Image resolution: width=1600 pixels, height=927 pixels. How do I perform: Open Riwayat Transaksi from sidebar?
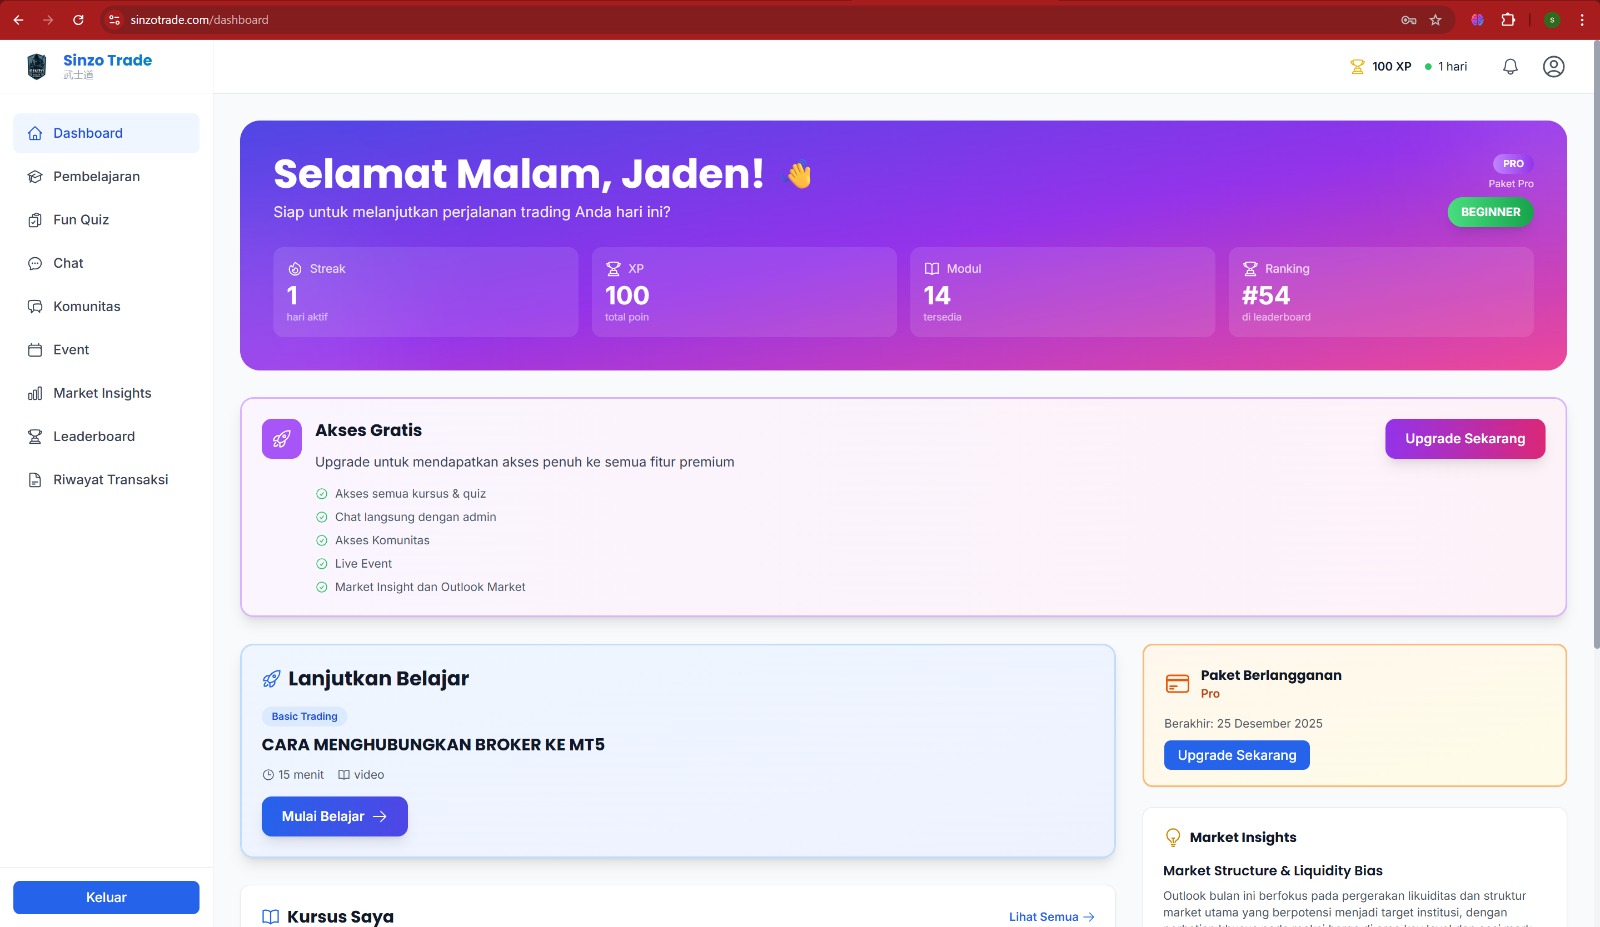click(x=110, y=479)
